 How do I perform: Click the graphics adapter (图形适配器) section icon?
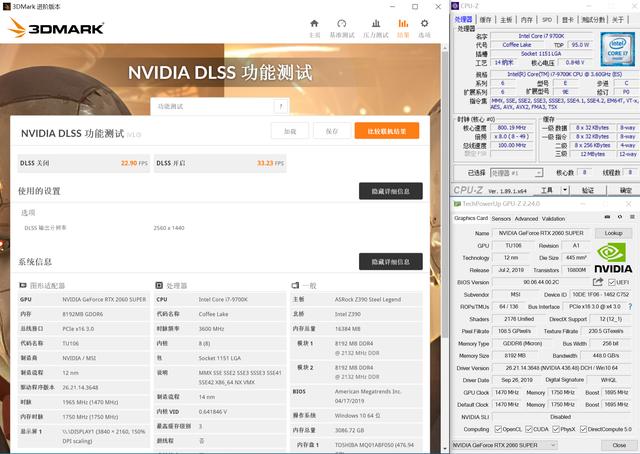[23, 285]
